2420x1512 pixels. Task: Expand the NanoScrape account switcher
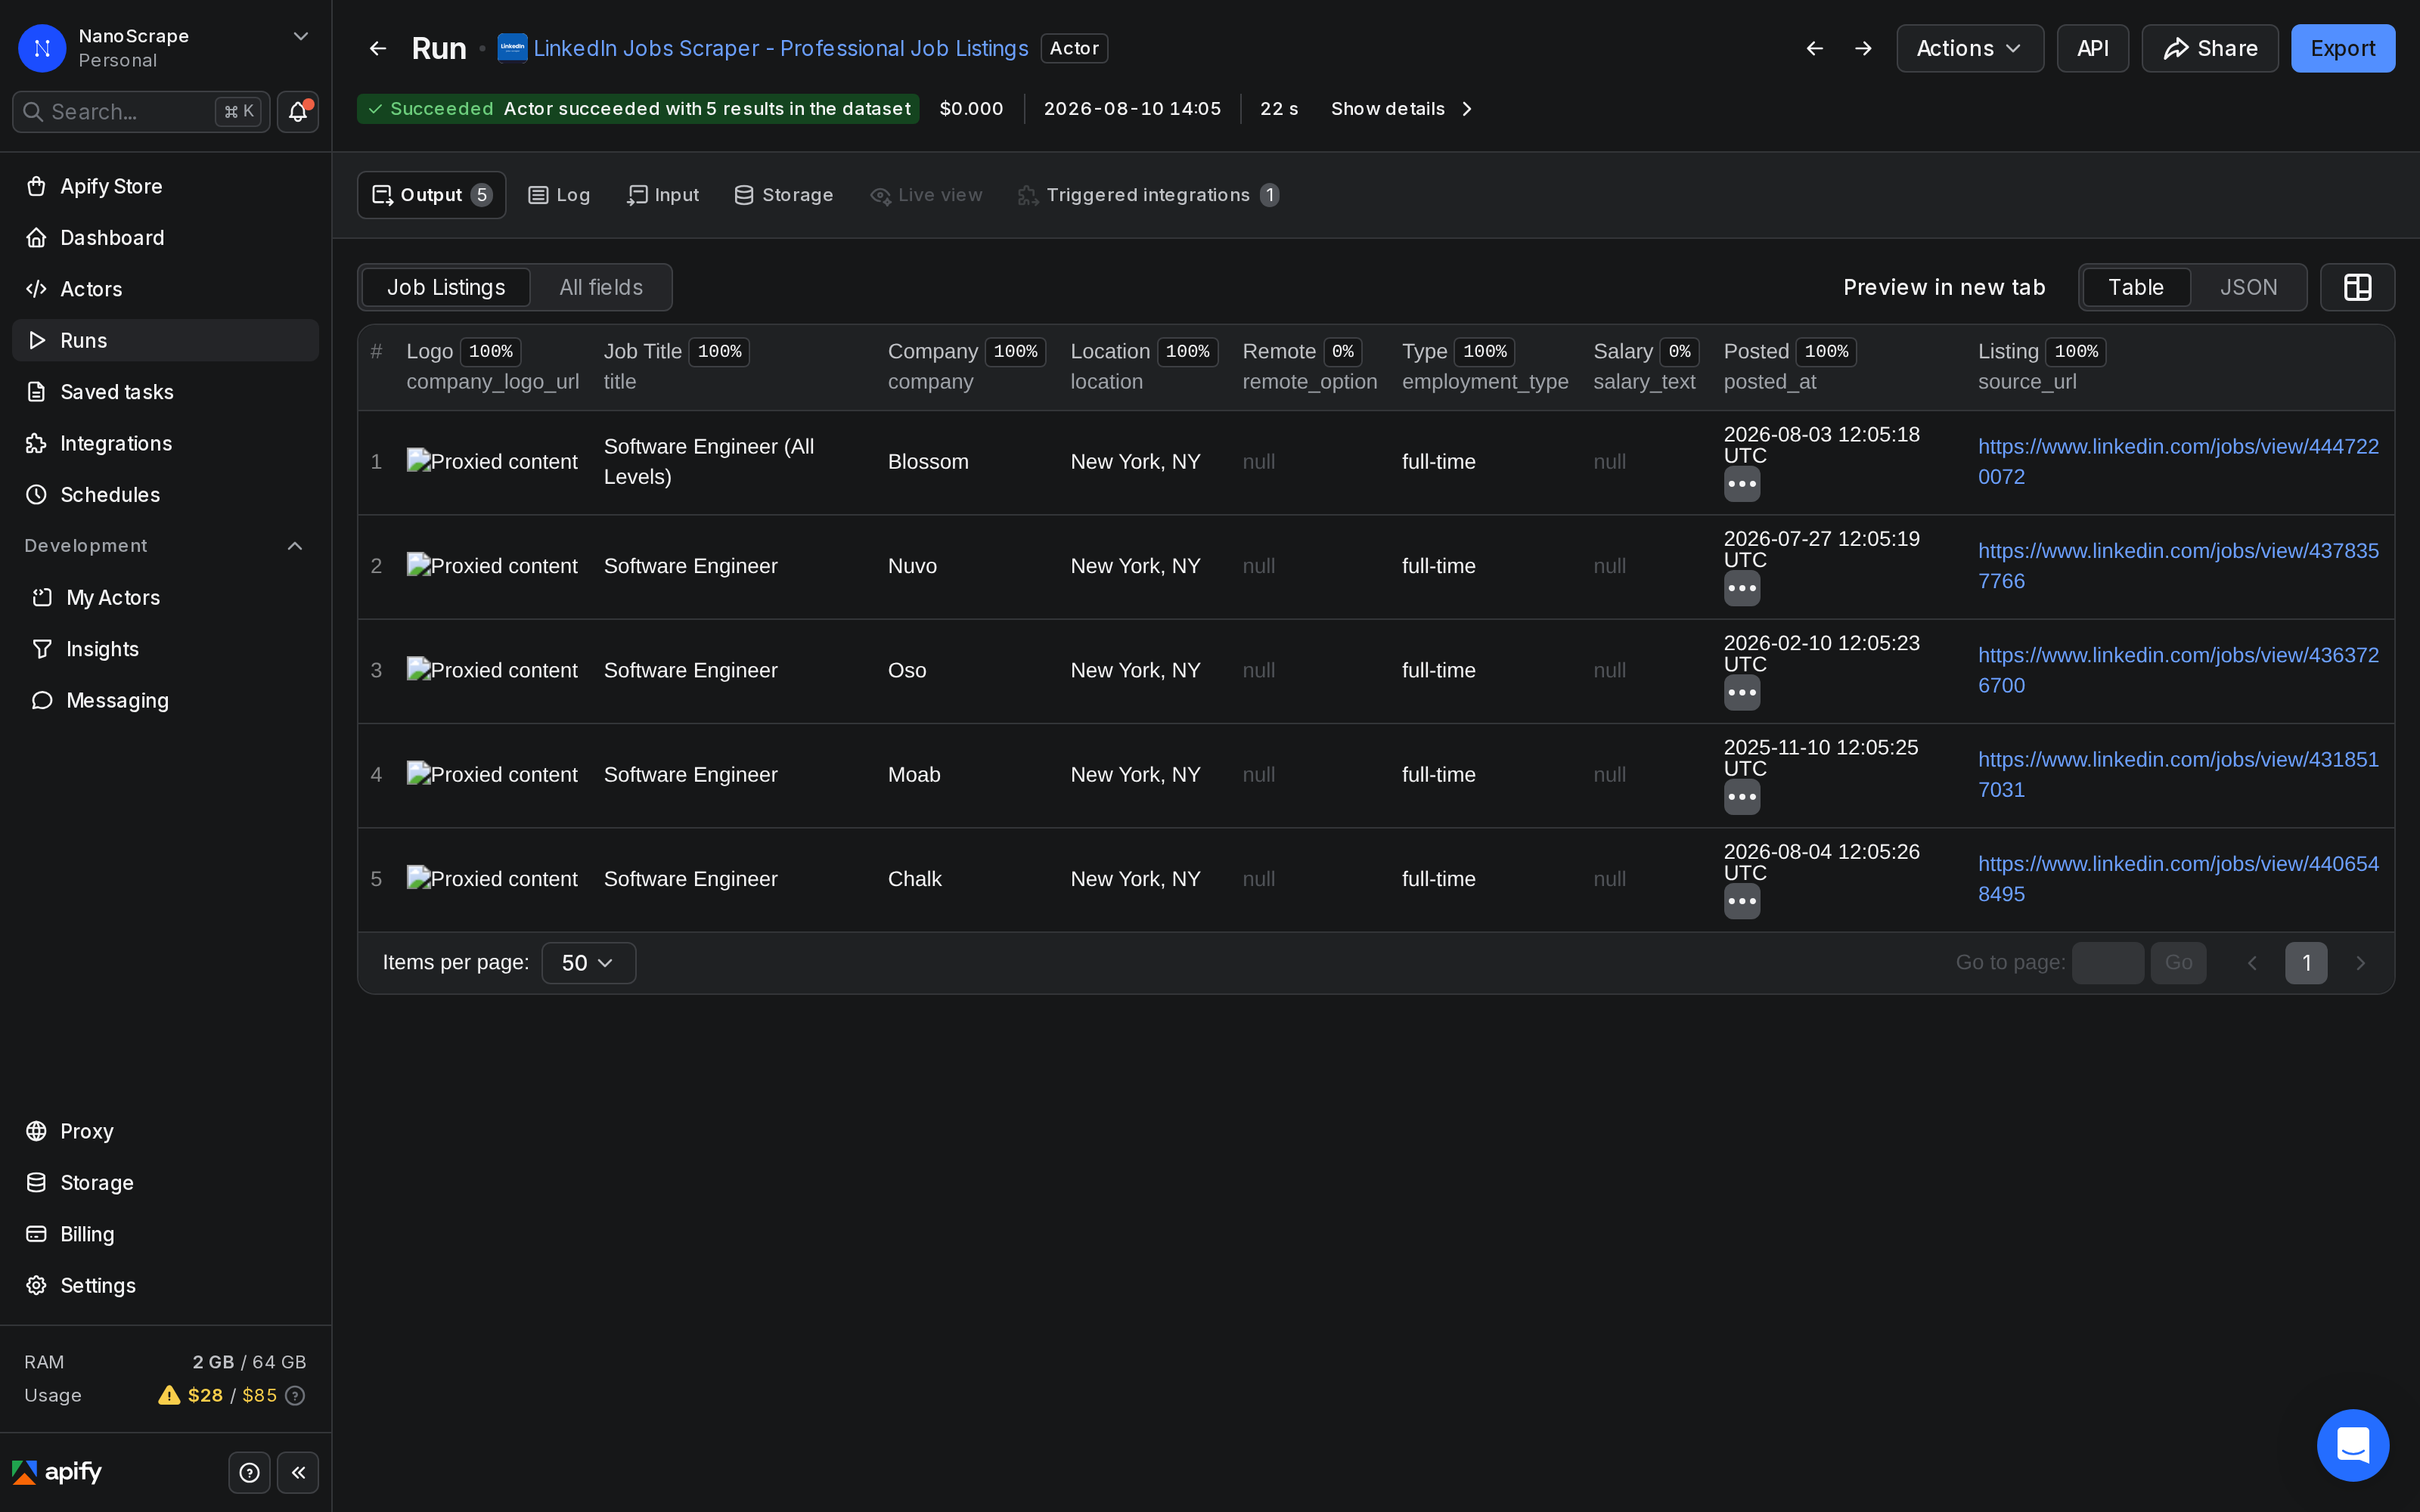click(x=300, y=37)
